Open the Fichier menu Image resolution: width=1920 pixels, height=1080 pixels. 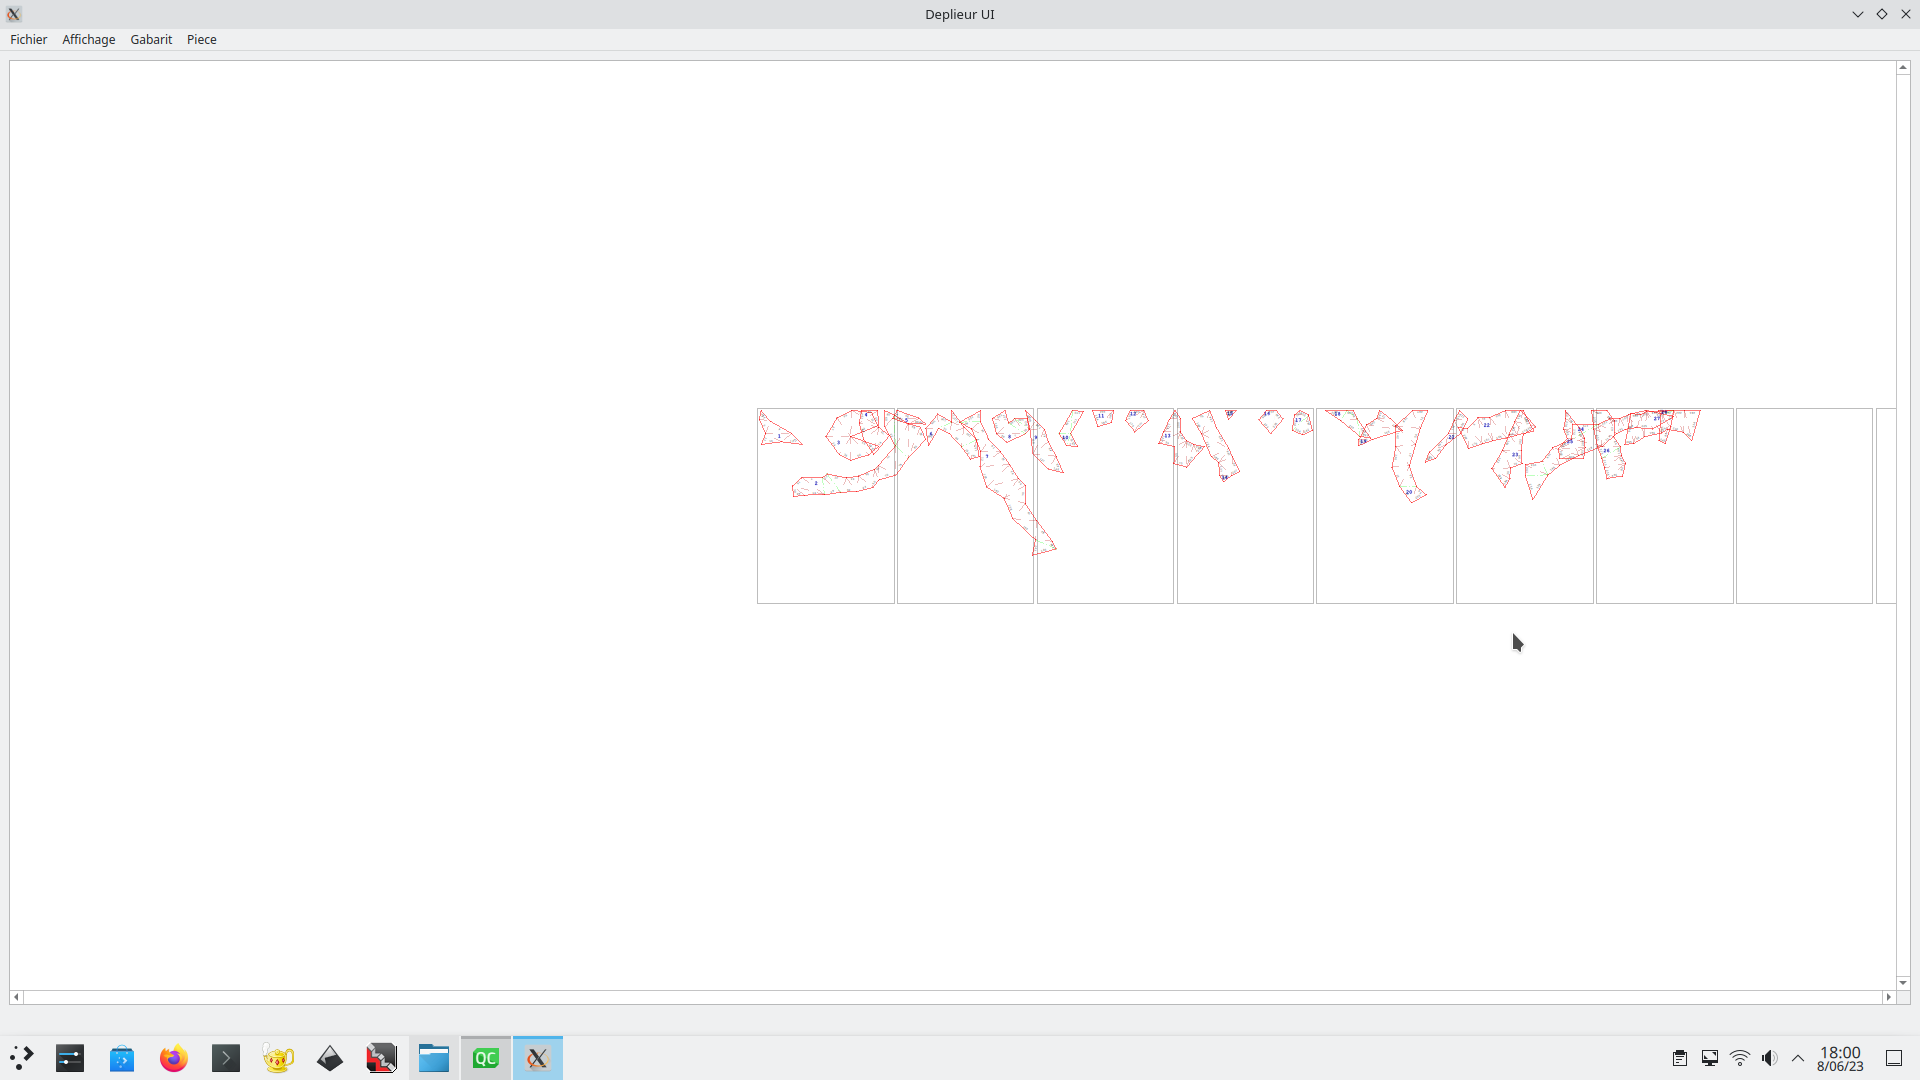pyautogui.click(x=28, y=39)
